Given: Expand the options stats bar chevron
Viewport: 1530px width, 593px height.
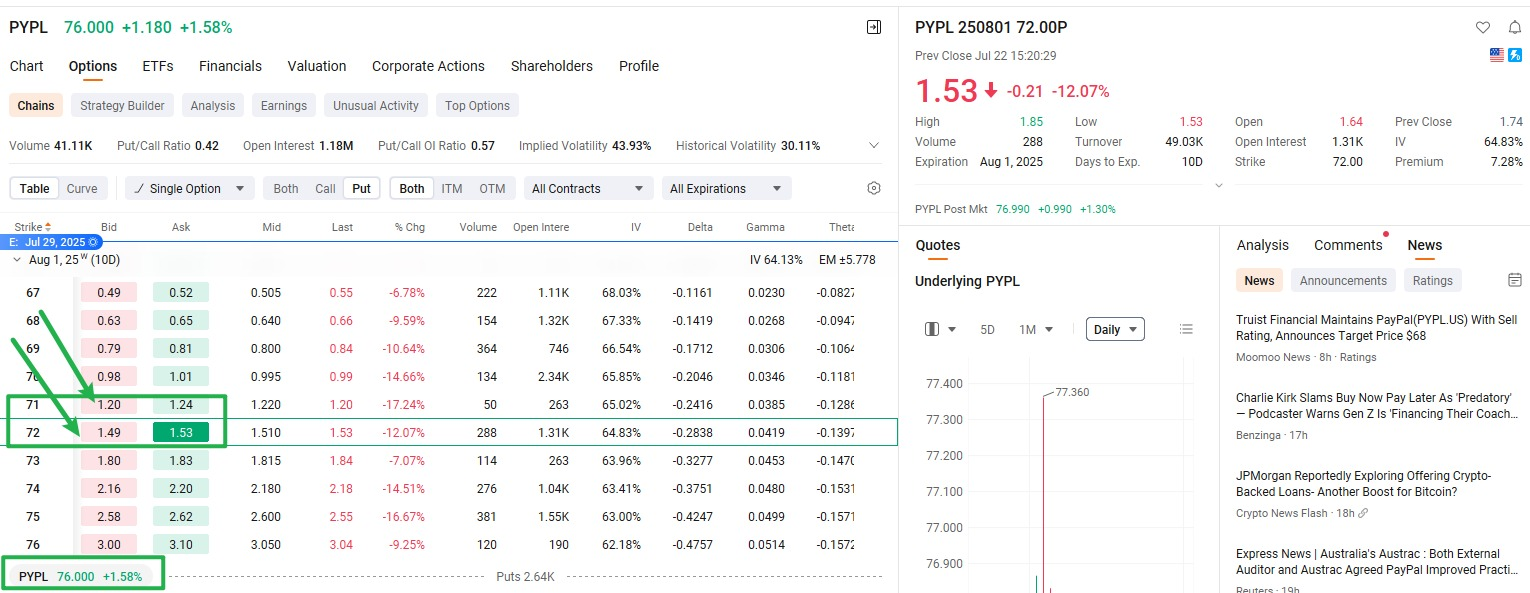Looking at the screenshot, I should pos(874,145).
